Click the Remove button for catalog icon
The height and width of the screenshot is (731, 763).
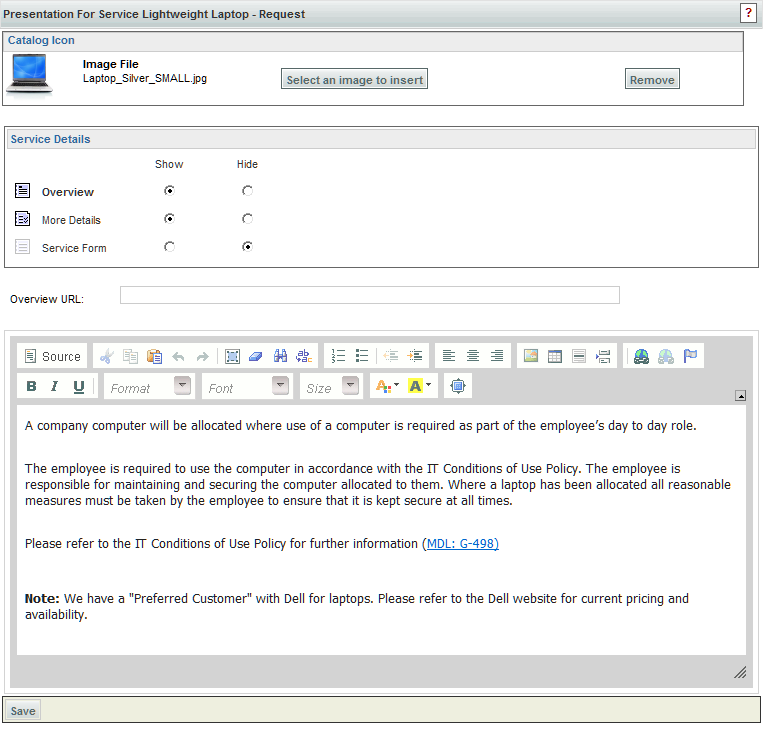[x=652, y=79]
